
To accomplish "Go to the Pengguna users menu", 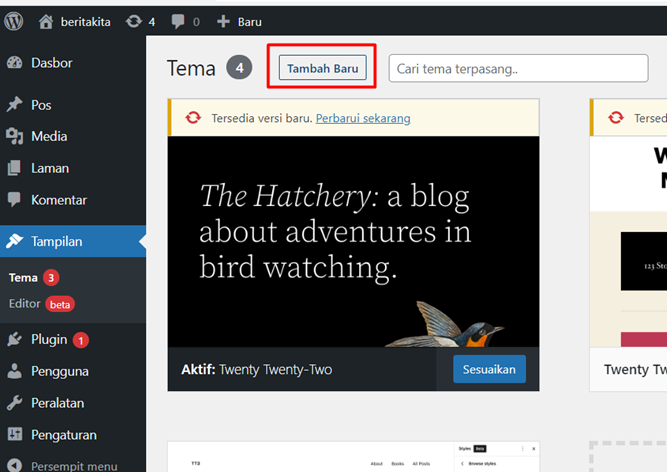I will (x=59, y=371).
